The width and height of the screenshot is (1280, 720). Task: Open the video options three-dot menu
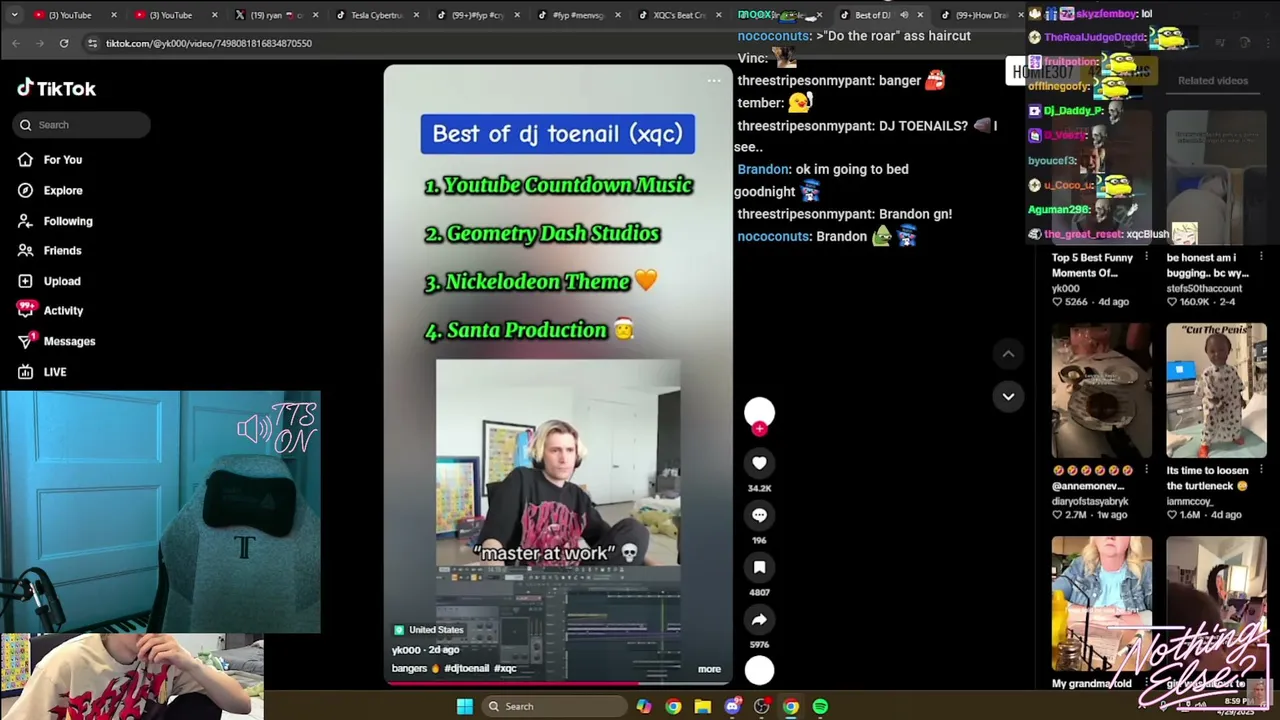pyautogui.click(x=714, y=81)
